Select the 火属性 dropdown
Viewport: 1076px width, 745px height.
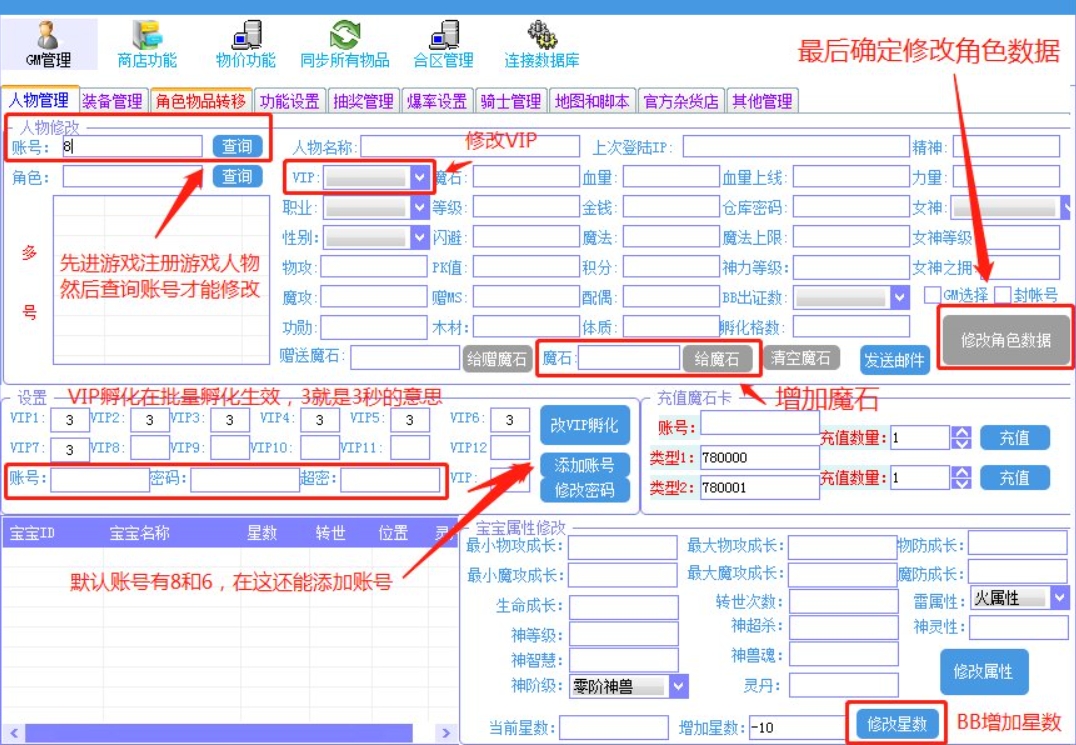[x=1059, y=598]
